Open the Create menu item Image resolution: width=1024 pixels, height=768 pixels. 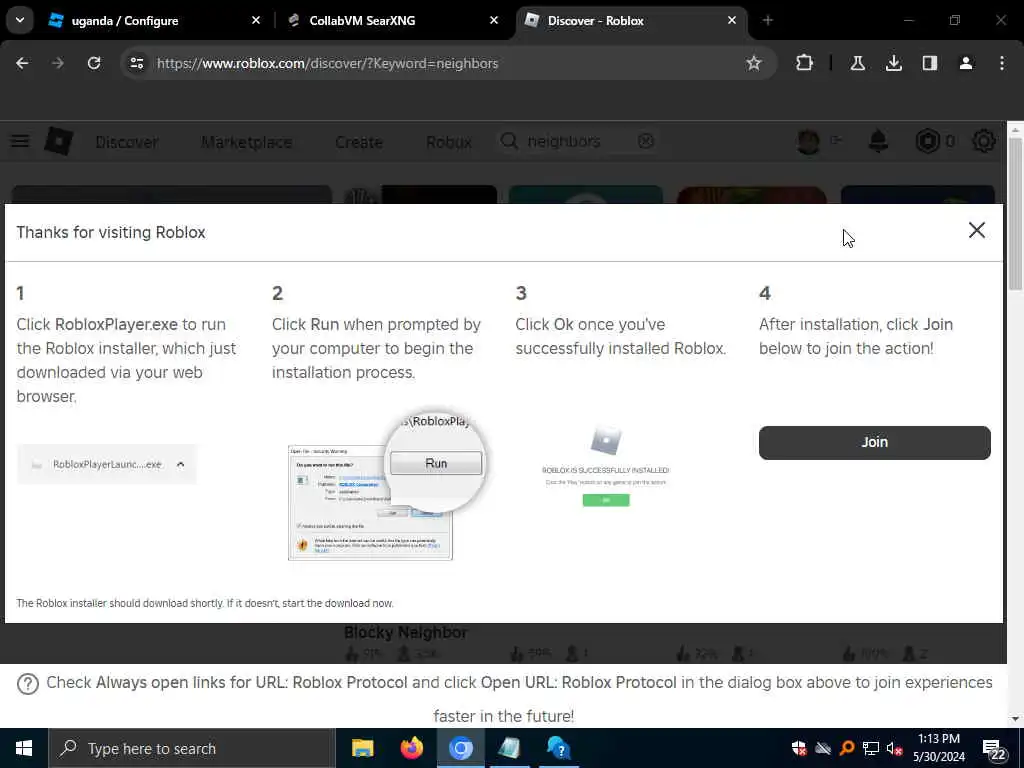[x=359, y=142]
